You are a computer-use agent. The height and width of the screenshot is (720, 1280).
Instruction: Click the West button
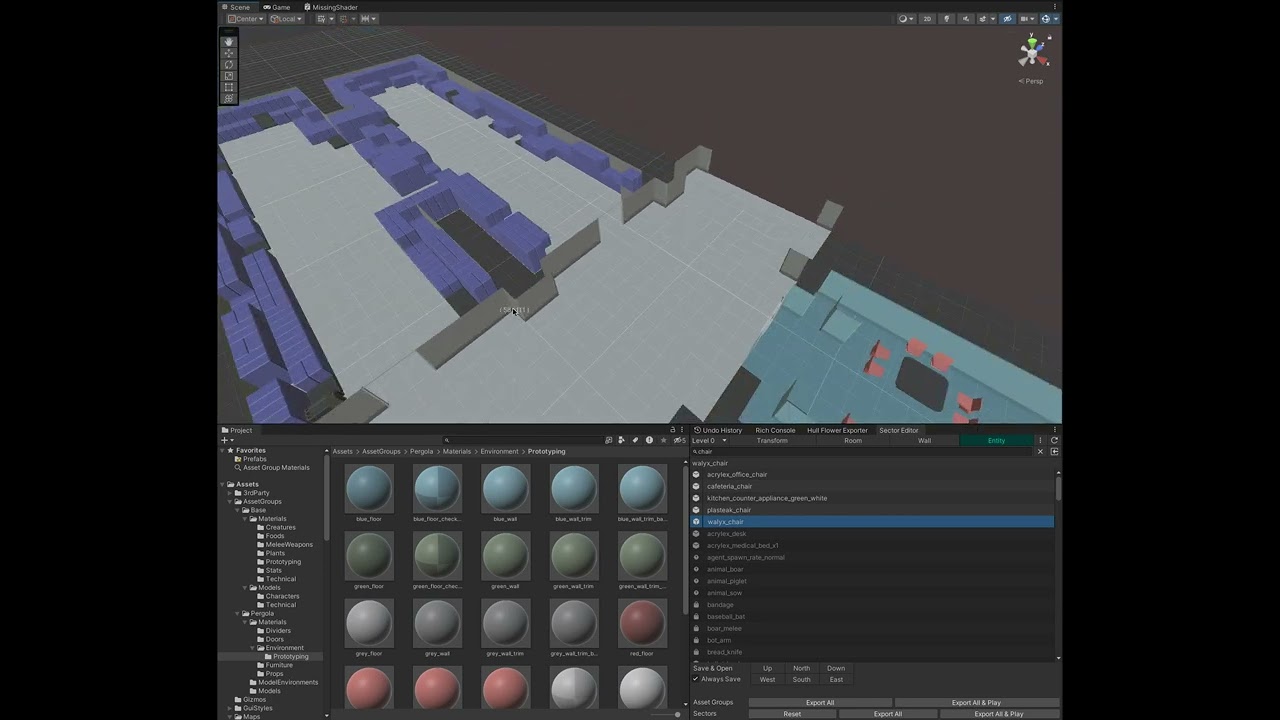(x=767, y=679)
